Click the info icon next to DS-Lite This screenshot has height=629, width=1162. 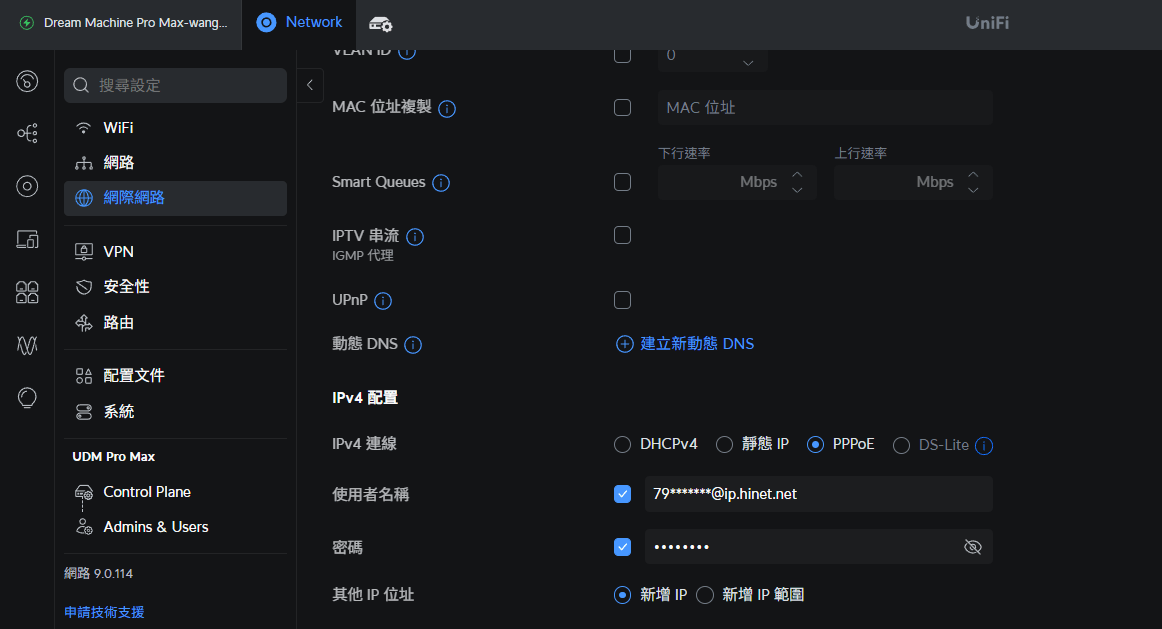pos(983,445)
